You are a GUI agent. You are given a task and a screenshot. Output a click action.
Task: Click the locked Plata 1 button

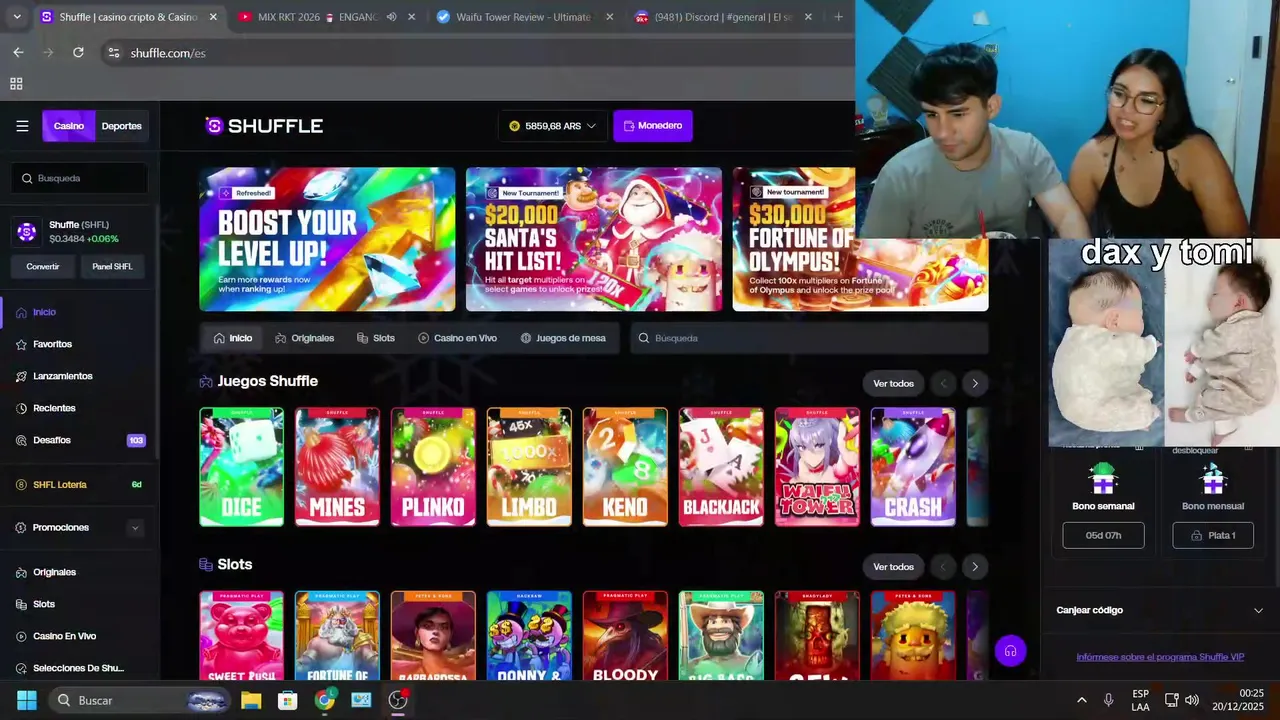[x=1213, y=535]
